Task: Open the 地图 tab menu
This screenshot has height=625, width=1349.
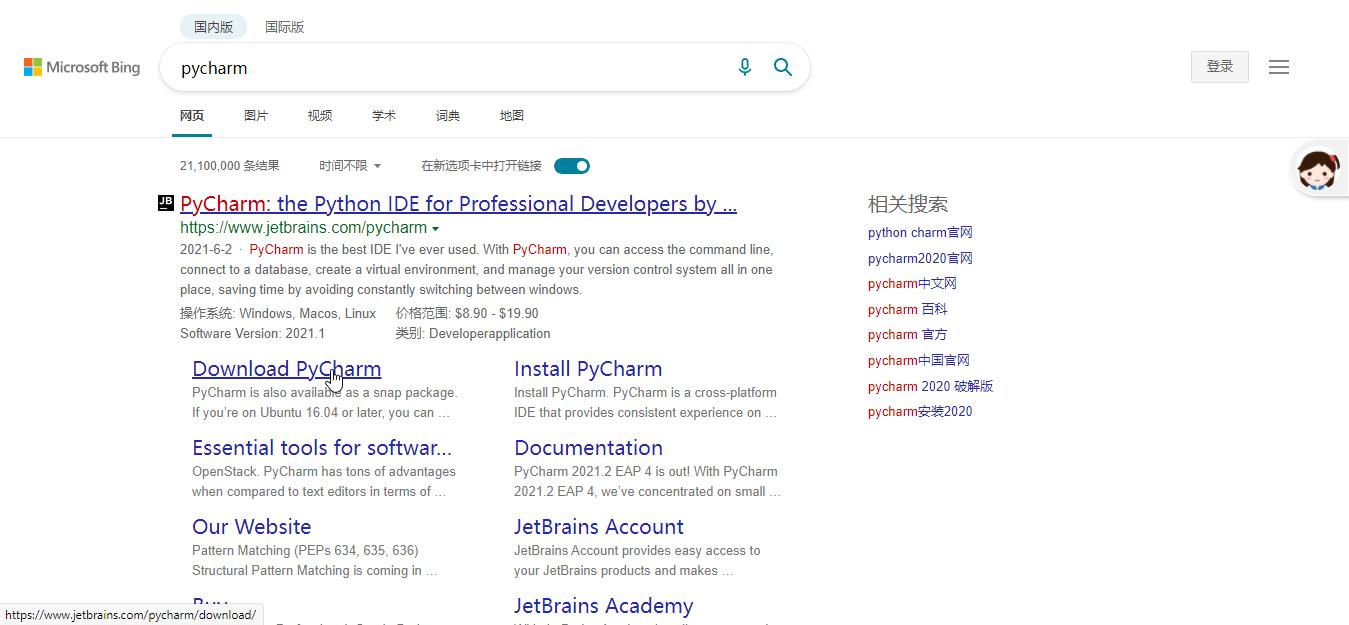Action: (x=511, y=115)
